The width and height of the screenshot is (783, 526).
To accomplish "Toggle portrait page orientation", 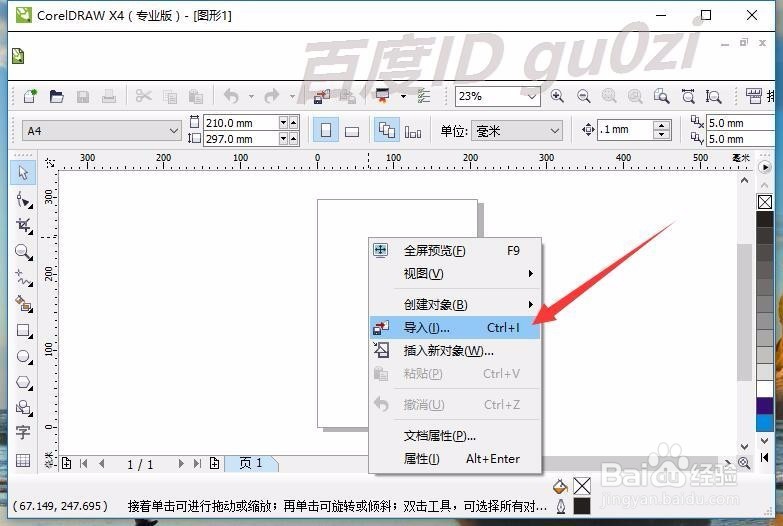I will pos(326,130).
